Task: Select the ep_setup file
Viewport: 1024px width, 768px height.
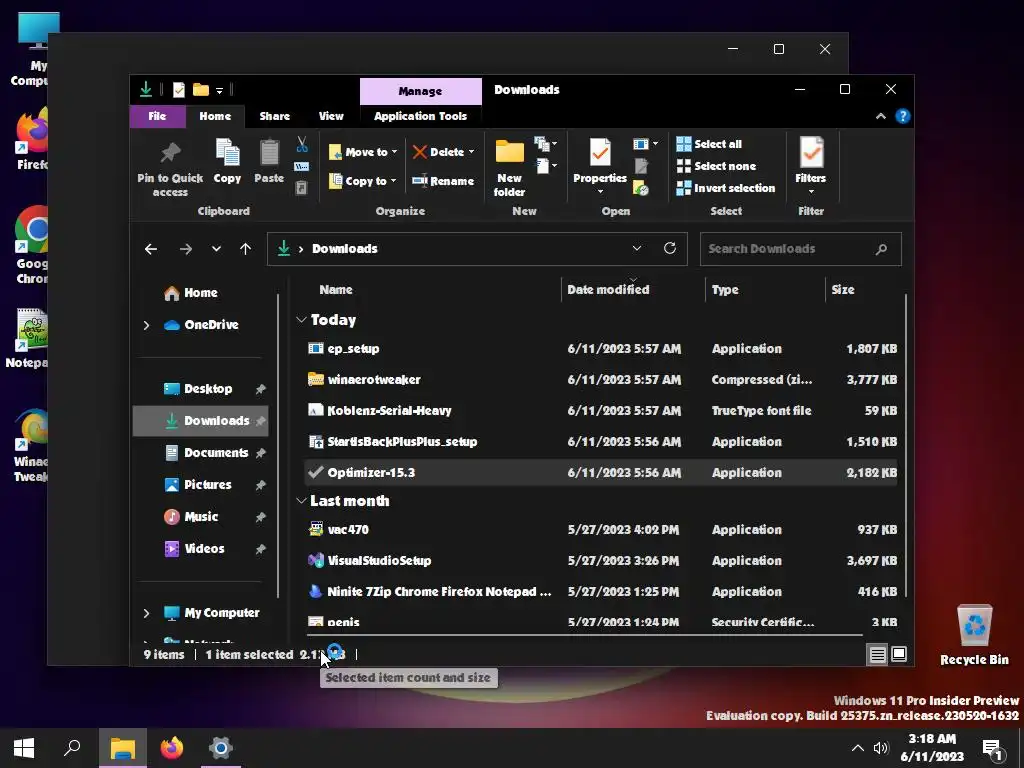Action: point(601,349)
